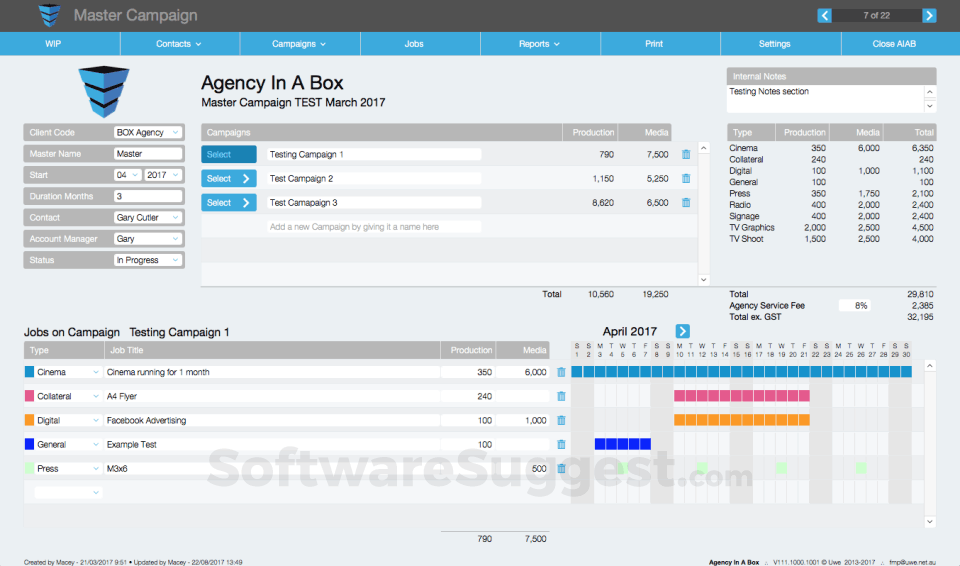Click the Master Name field

(x=148, y=154)
